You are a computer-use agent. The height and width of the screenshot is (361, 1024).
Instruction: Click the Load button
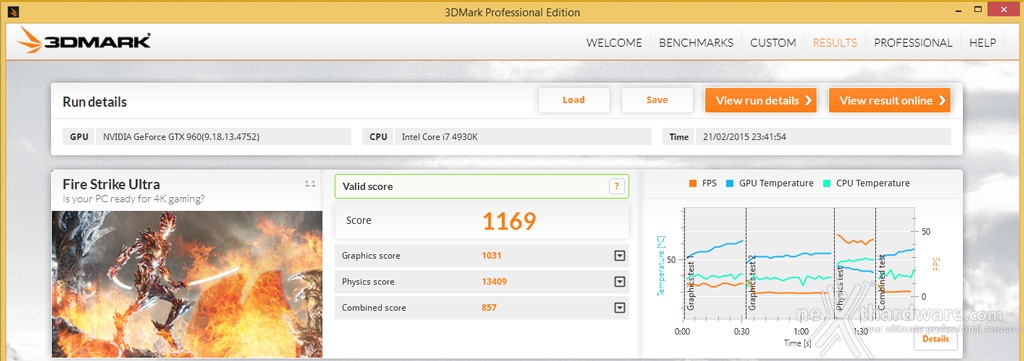tap(574, 100)
